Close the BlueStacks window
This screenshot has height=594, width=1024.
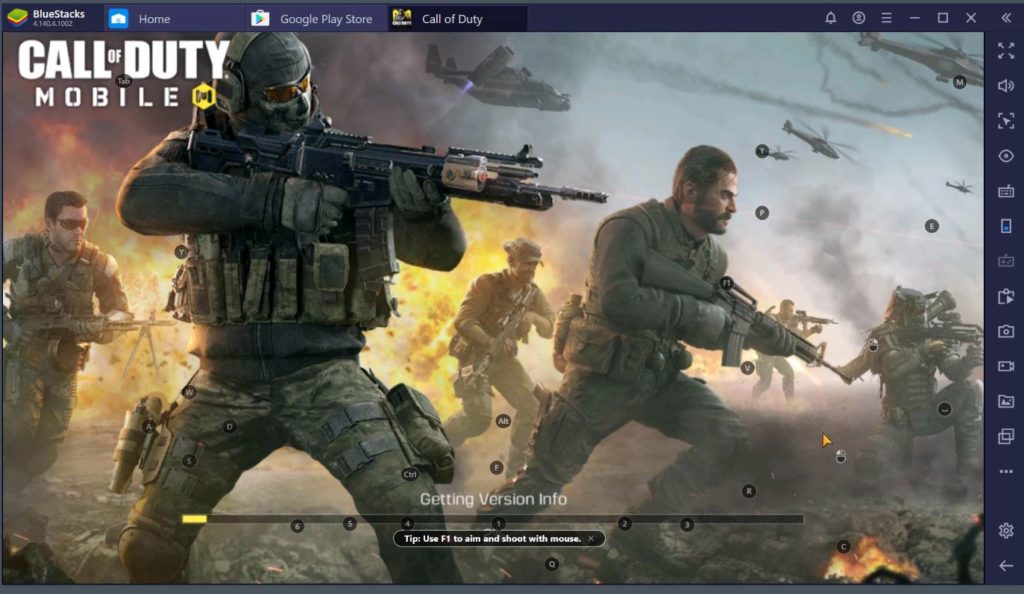[971, 18]
